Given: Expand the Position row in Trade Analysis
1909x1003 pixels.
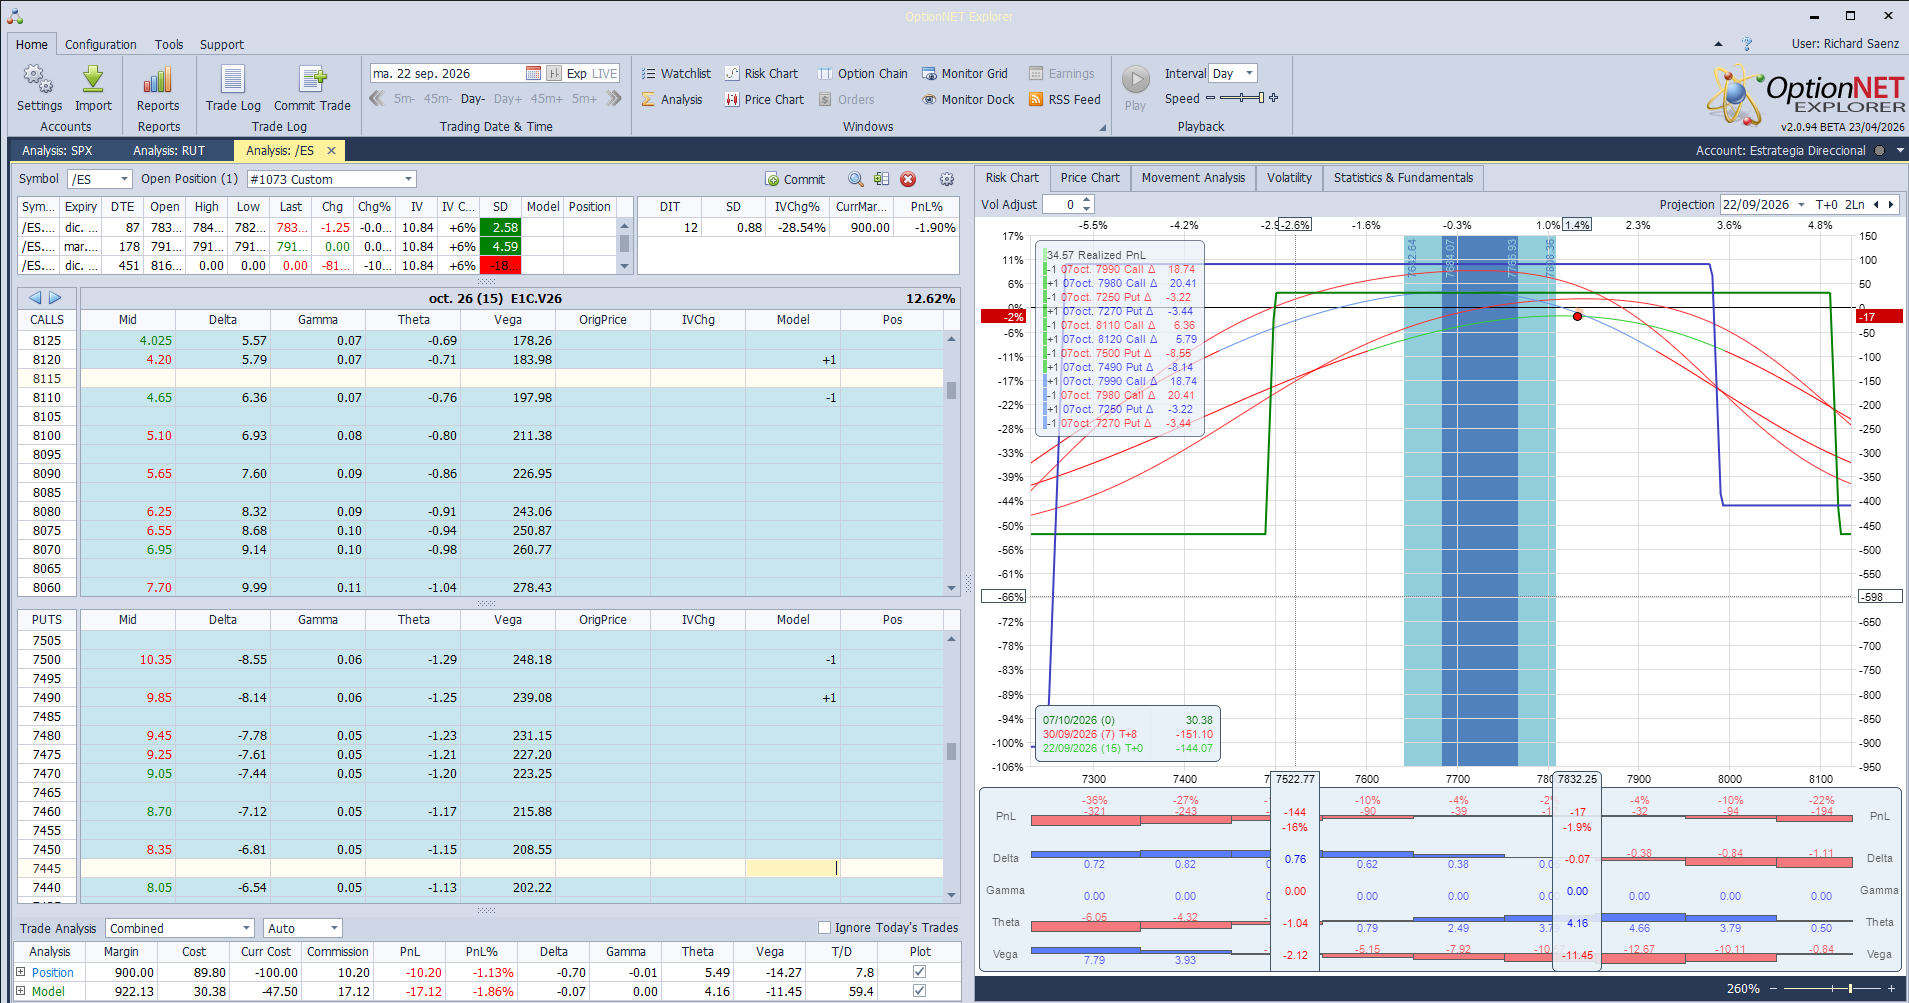Looking at the screenshot, I should click(x=21, y=972).
